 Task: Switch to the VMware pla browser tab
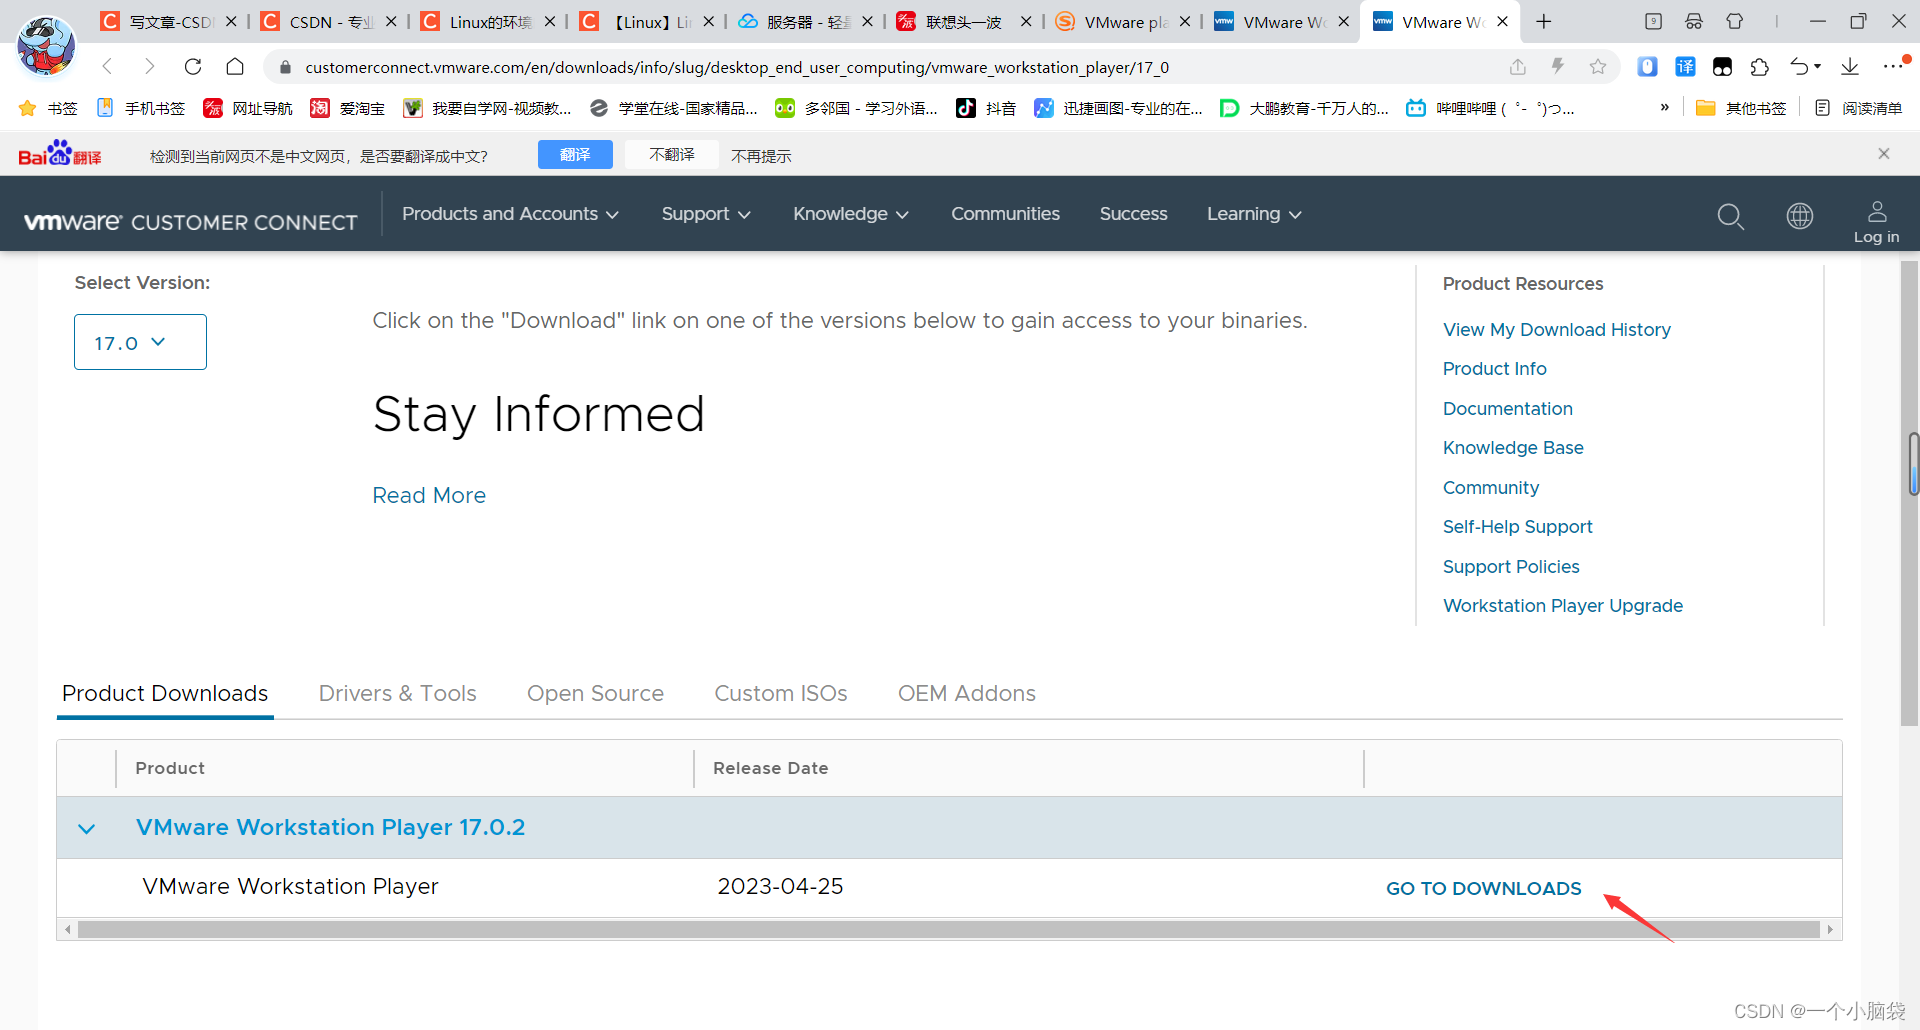coord(1125,21)
